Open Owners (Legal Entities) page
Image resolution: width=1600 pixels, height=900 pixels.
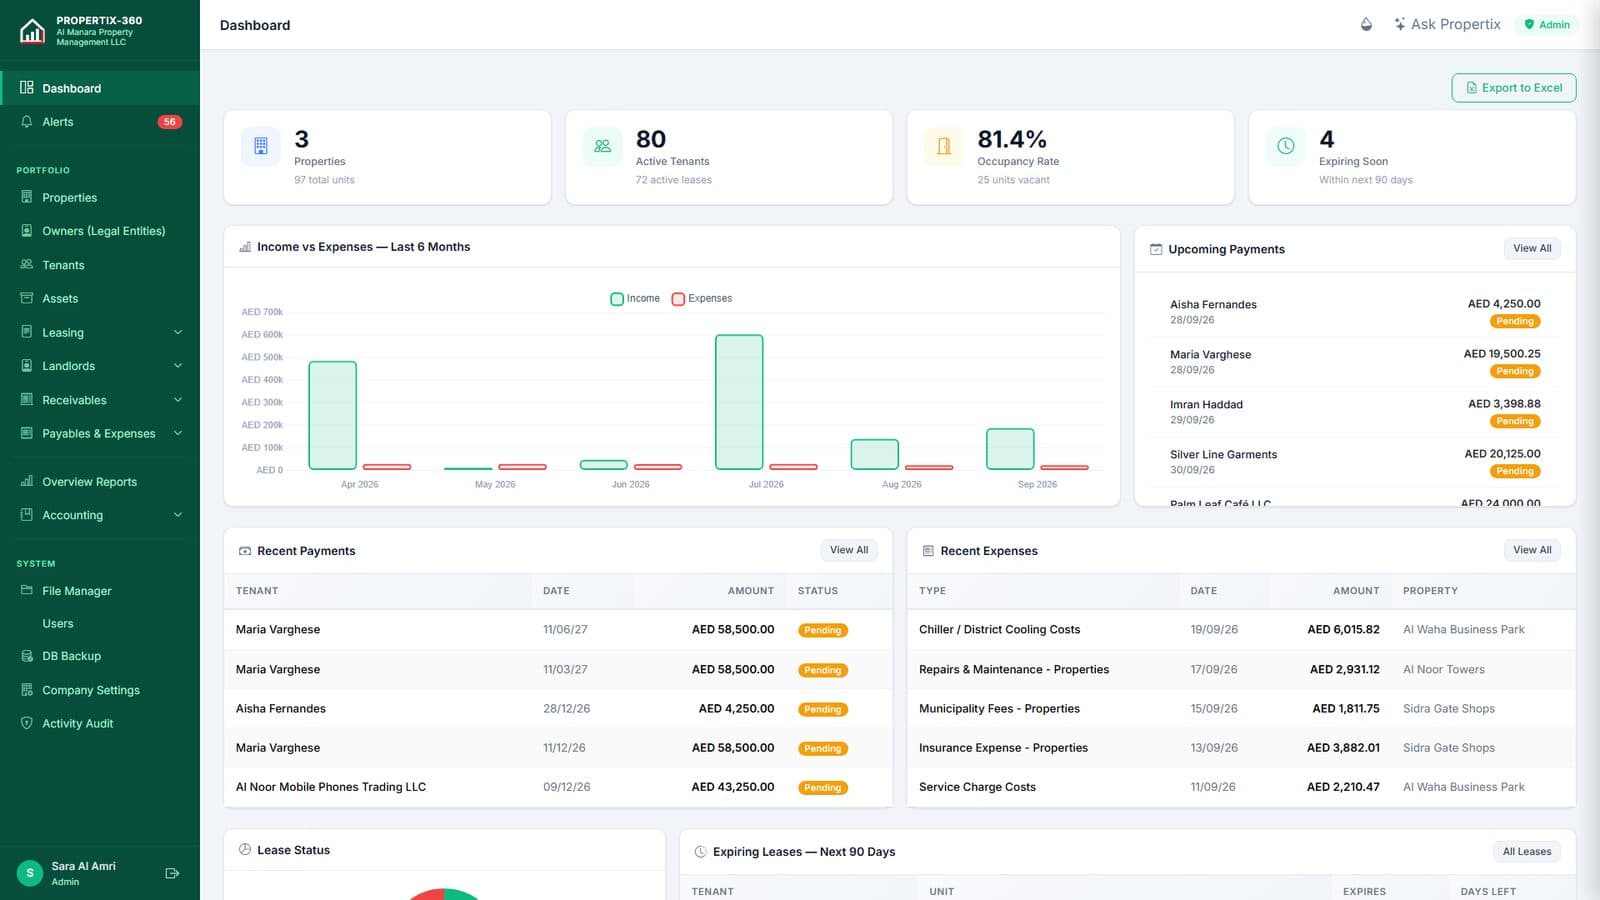click(100, 231)
